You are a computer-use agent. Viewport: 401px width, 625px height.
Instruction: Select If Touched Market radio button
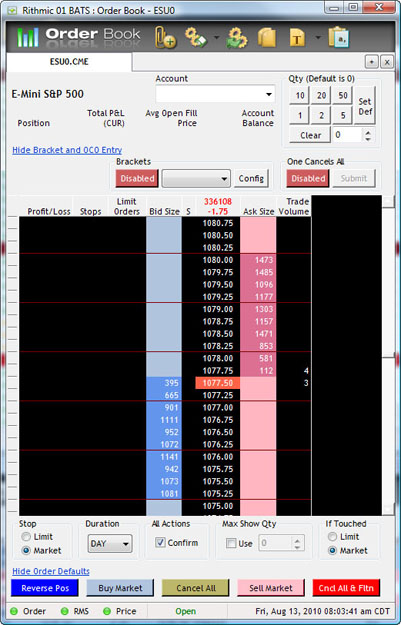coord(332,550)
